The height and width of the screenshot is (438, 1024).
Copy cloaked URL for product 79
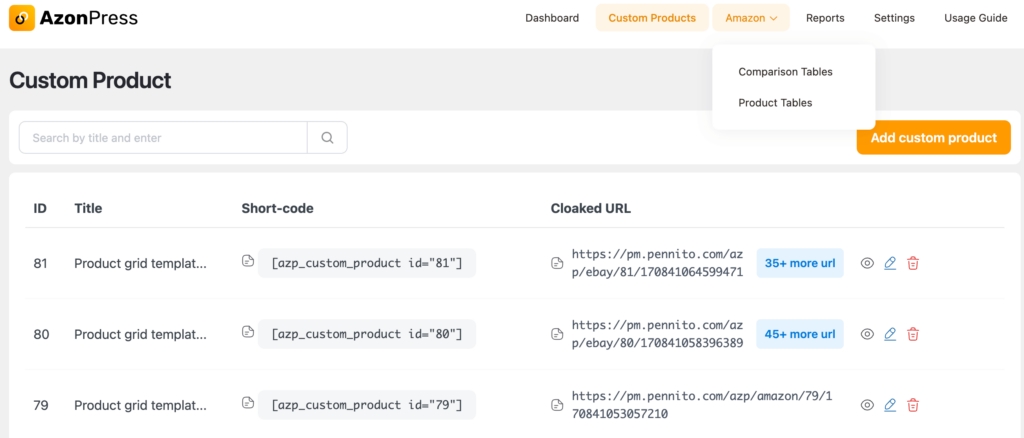[557, 405]
